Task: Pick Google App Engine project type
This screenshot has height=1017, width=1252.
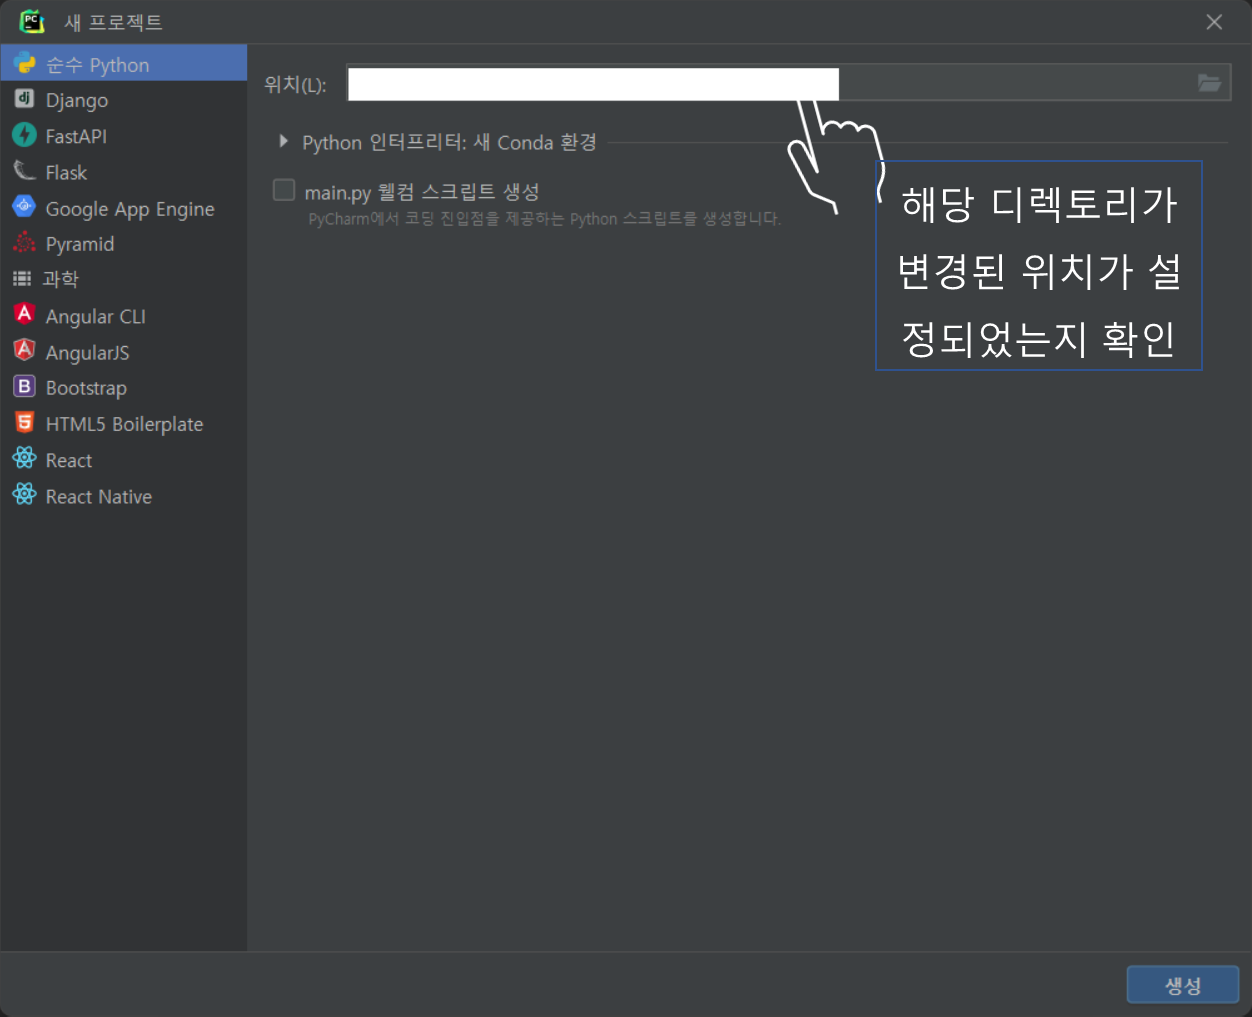Action: 124,208
